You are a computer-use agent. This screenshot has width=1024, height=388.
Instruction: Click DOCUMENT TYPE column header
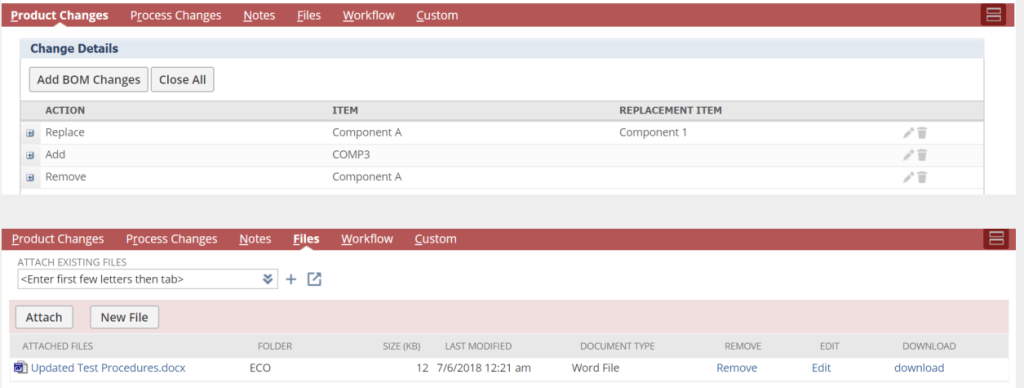(617, 346)
